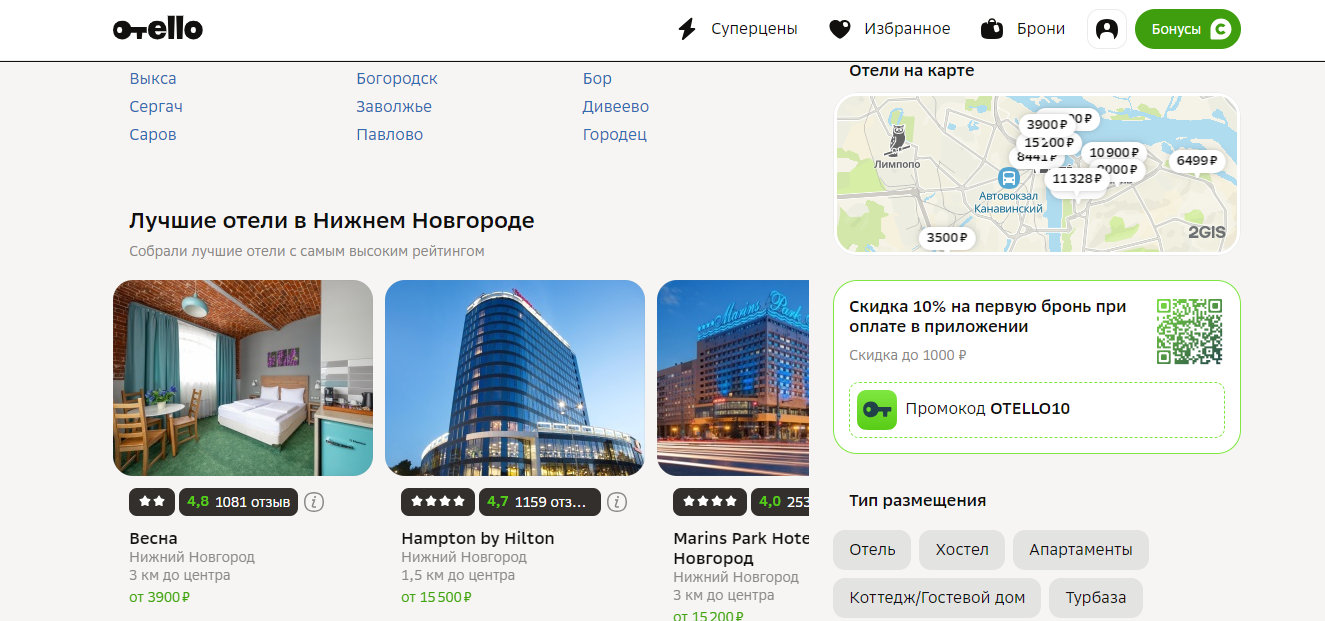Click the QR code for the app
Viewport: 1325px width, 621px height.
click(x=1190, y=332)
